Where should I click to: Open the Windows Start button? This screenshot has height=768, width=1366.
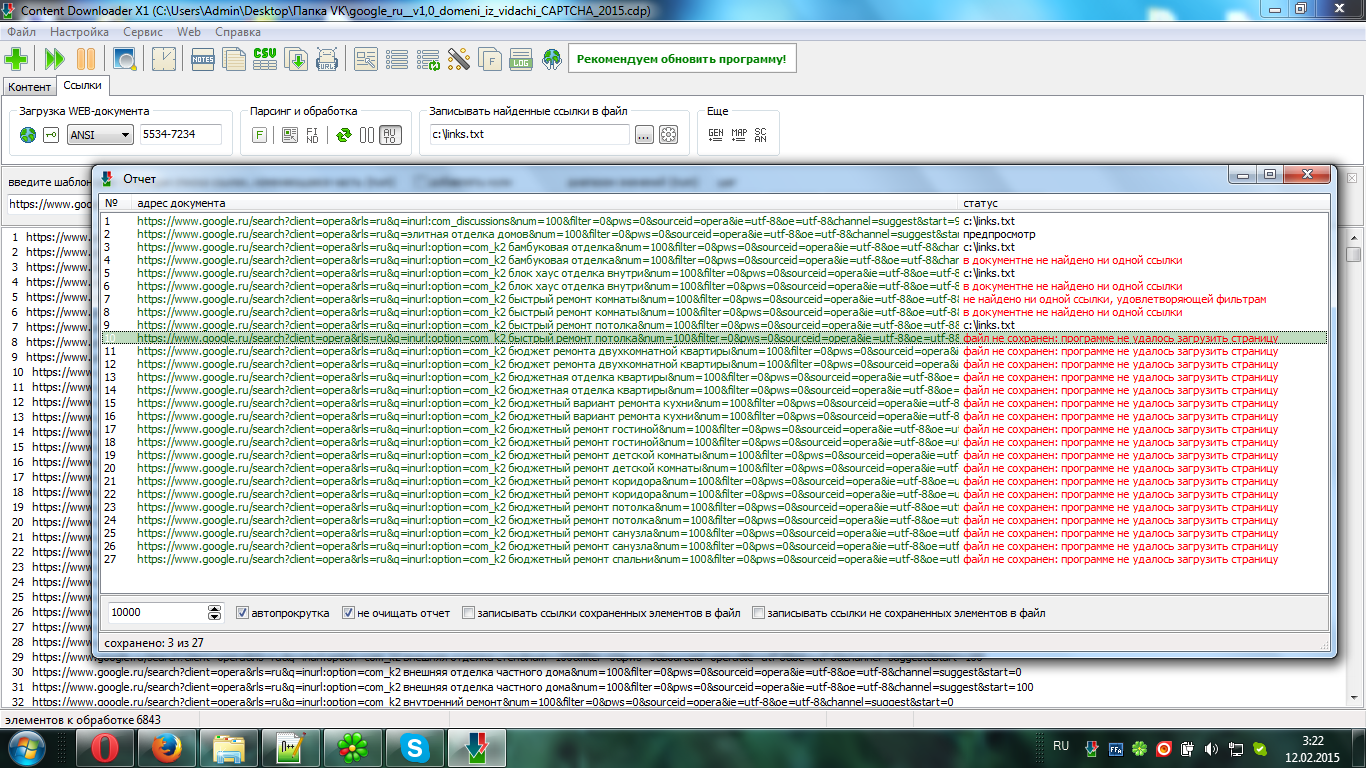[26, 747]
